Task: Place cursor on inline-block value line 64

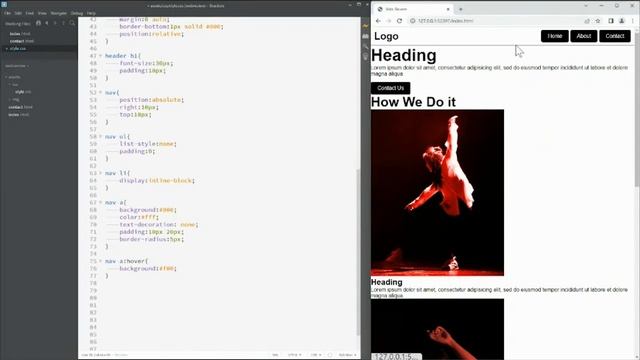Action: click(171, 180)
